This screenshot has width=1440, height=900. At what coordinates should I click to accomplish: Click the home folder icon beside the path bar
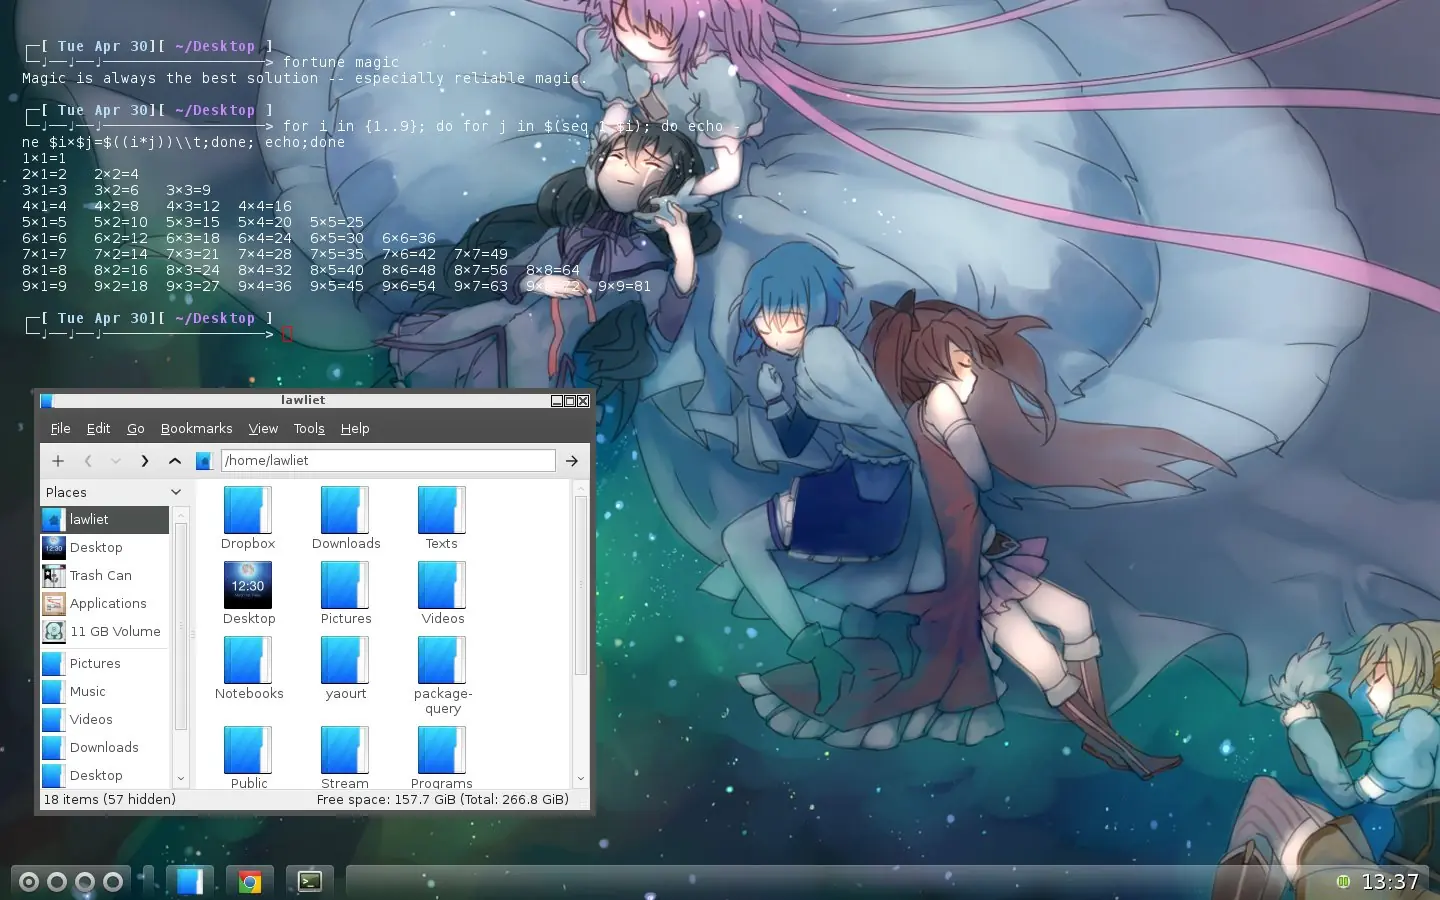[x=205, y=460]
